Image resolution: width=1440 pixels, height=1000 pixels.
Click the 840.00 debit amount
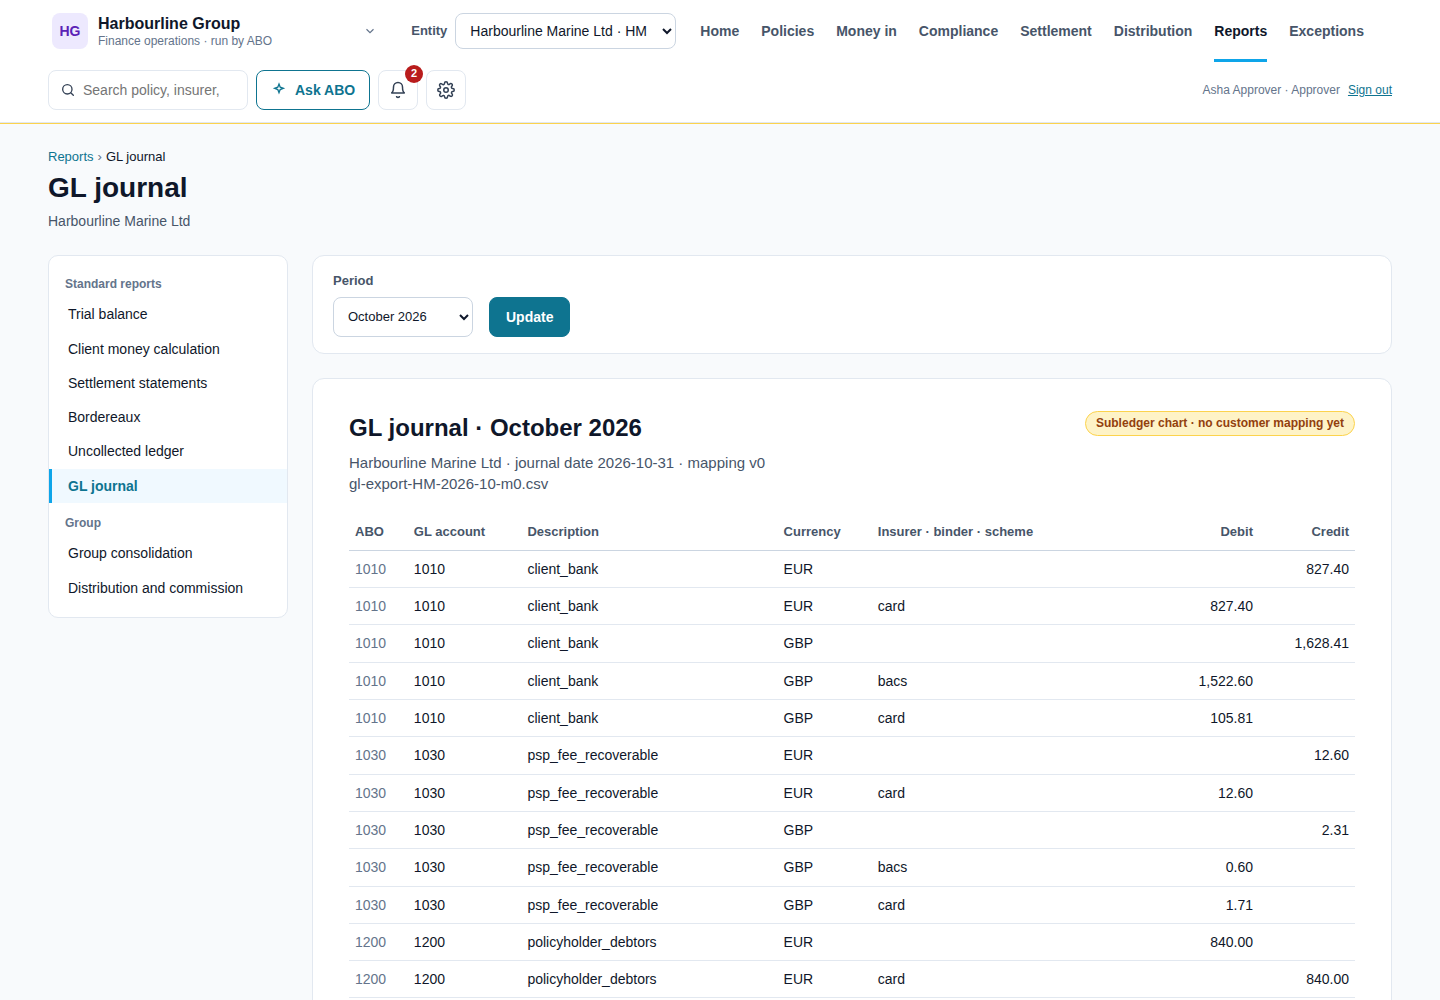tap(1231, 942)
